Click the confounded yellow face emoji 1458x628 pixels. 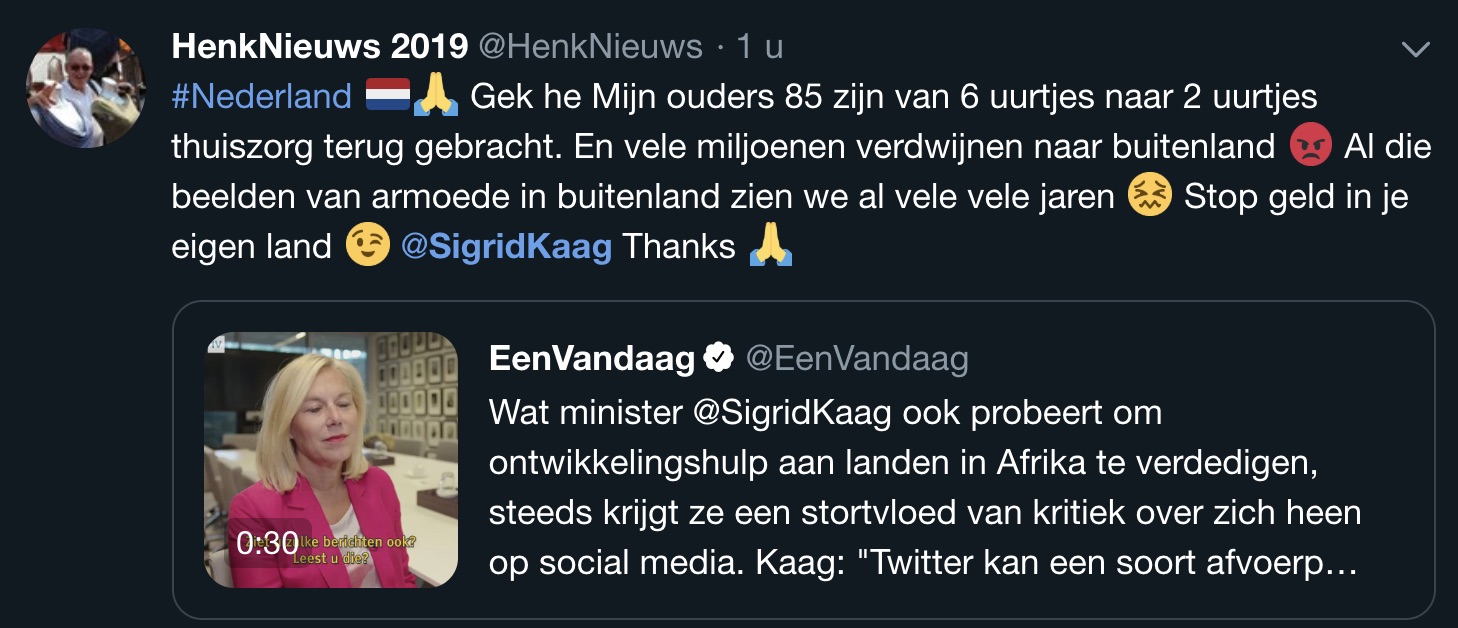[1150, 197]
